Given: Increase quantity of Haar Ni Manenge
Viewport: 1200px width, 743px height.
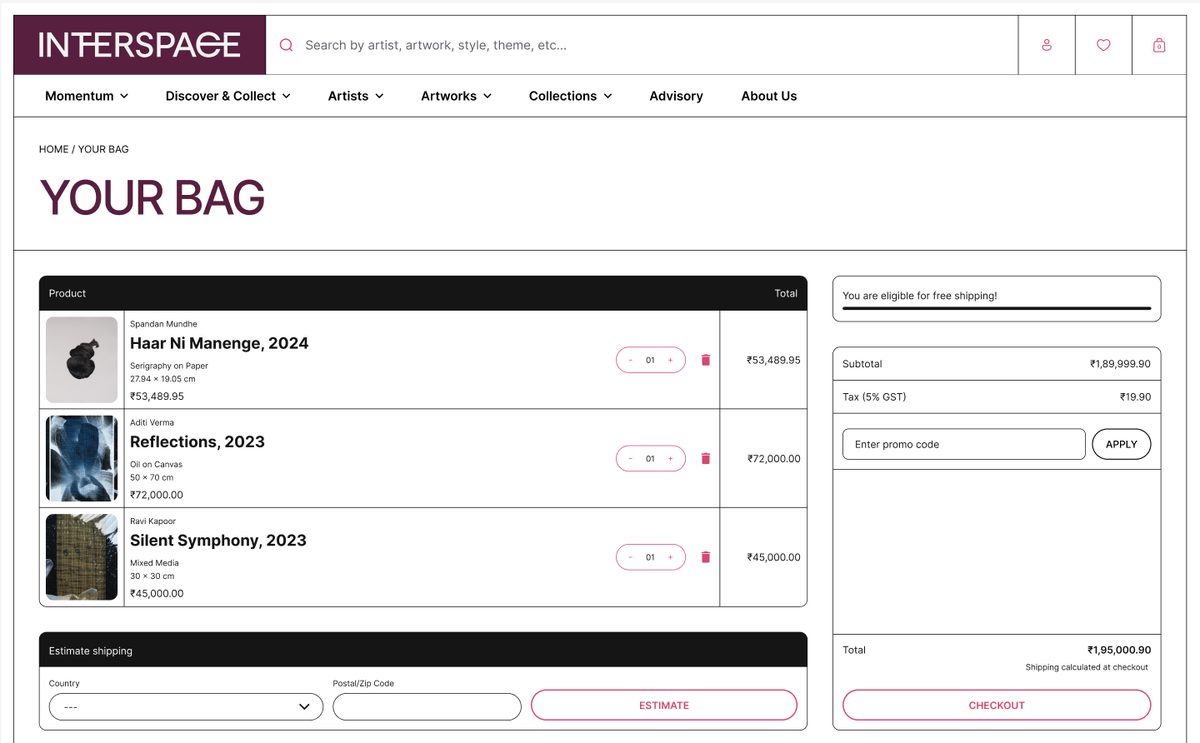Looking at the screenshot, I should [x=670, y=360].
